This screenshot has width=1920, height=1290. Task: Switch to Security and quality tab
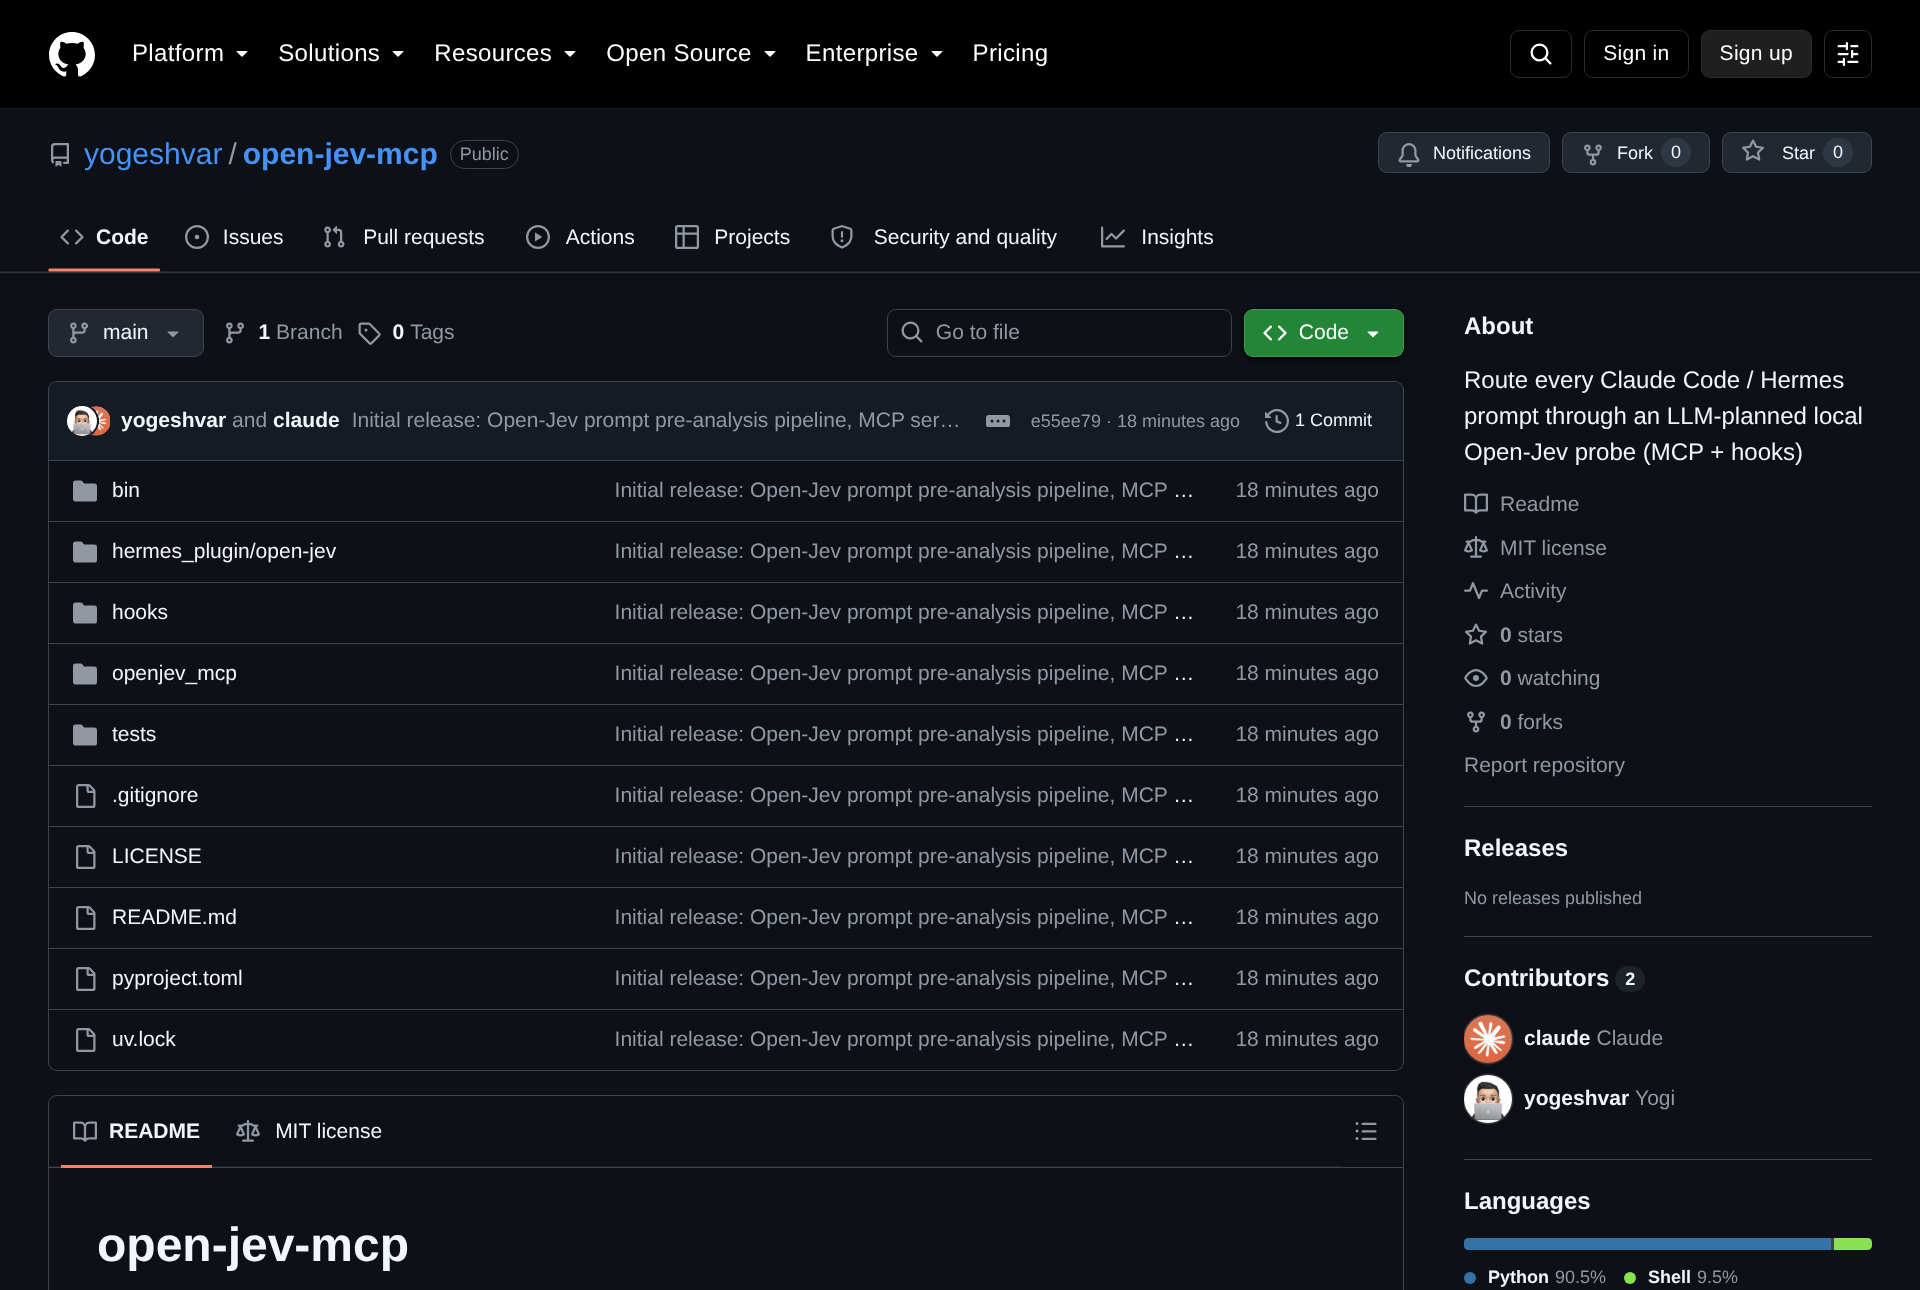[x=944, y=238]
